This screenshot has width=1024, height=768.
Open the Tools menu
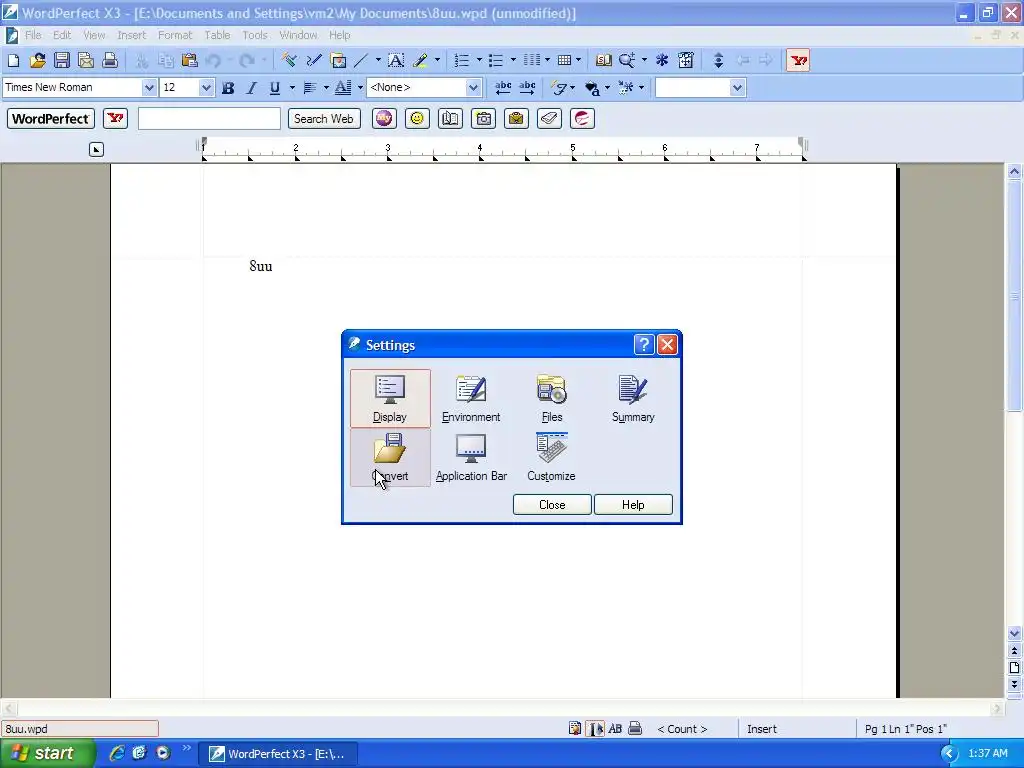click(255, 35)
